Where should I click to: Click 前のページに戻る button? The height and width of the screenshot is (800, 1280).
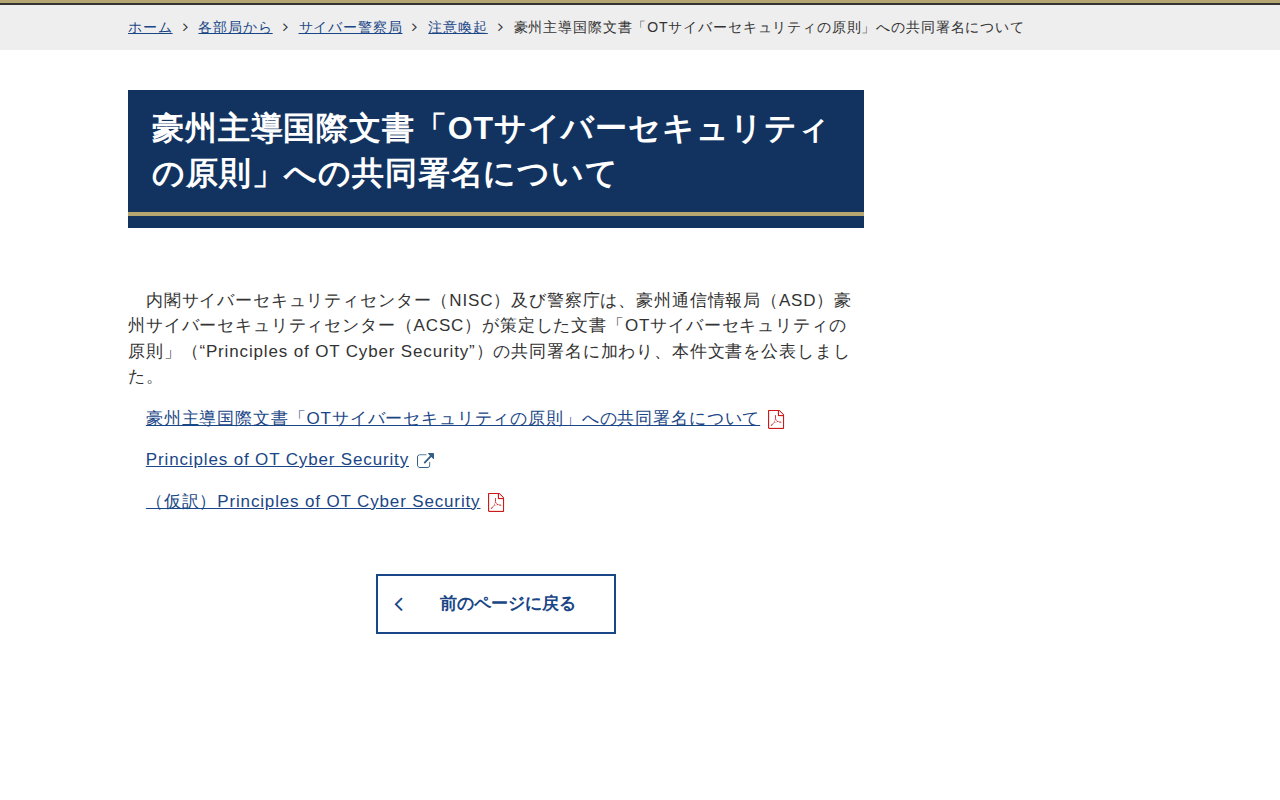[x=496, y=604]
